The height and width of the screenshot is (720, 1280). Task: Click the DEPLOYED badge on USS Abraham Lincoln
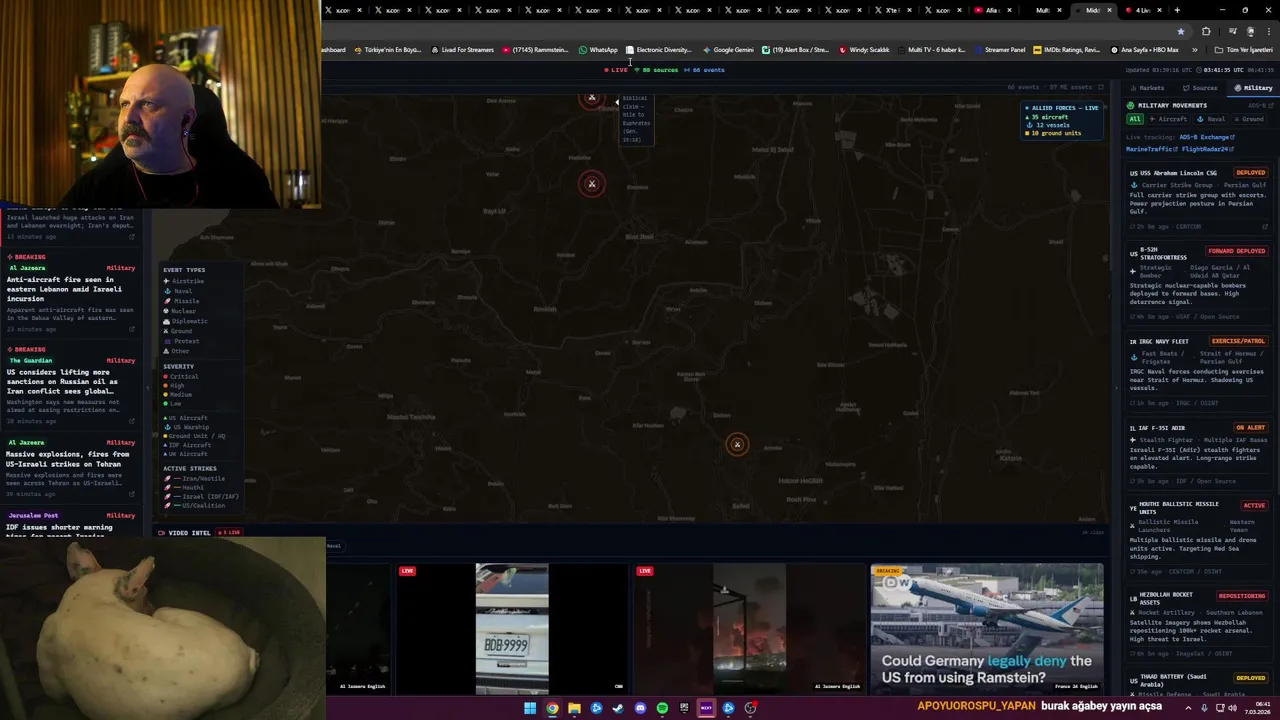tap(1250, 173)
